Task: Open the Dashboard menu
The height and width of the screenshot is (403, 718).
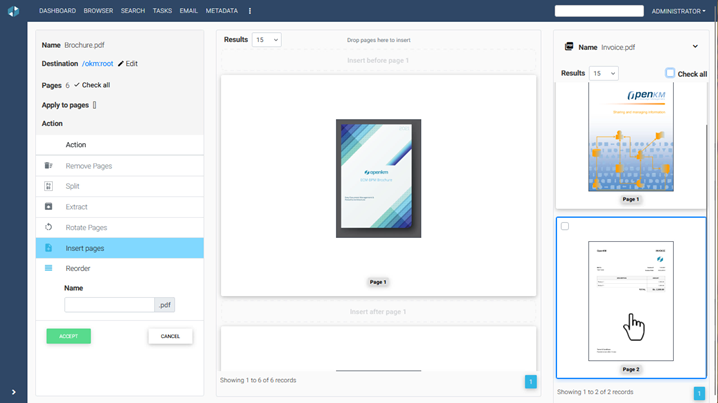Action: pos(57,11)
